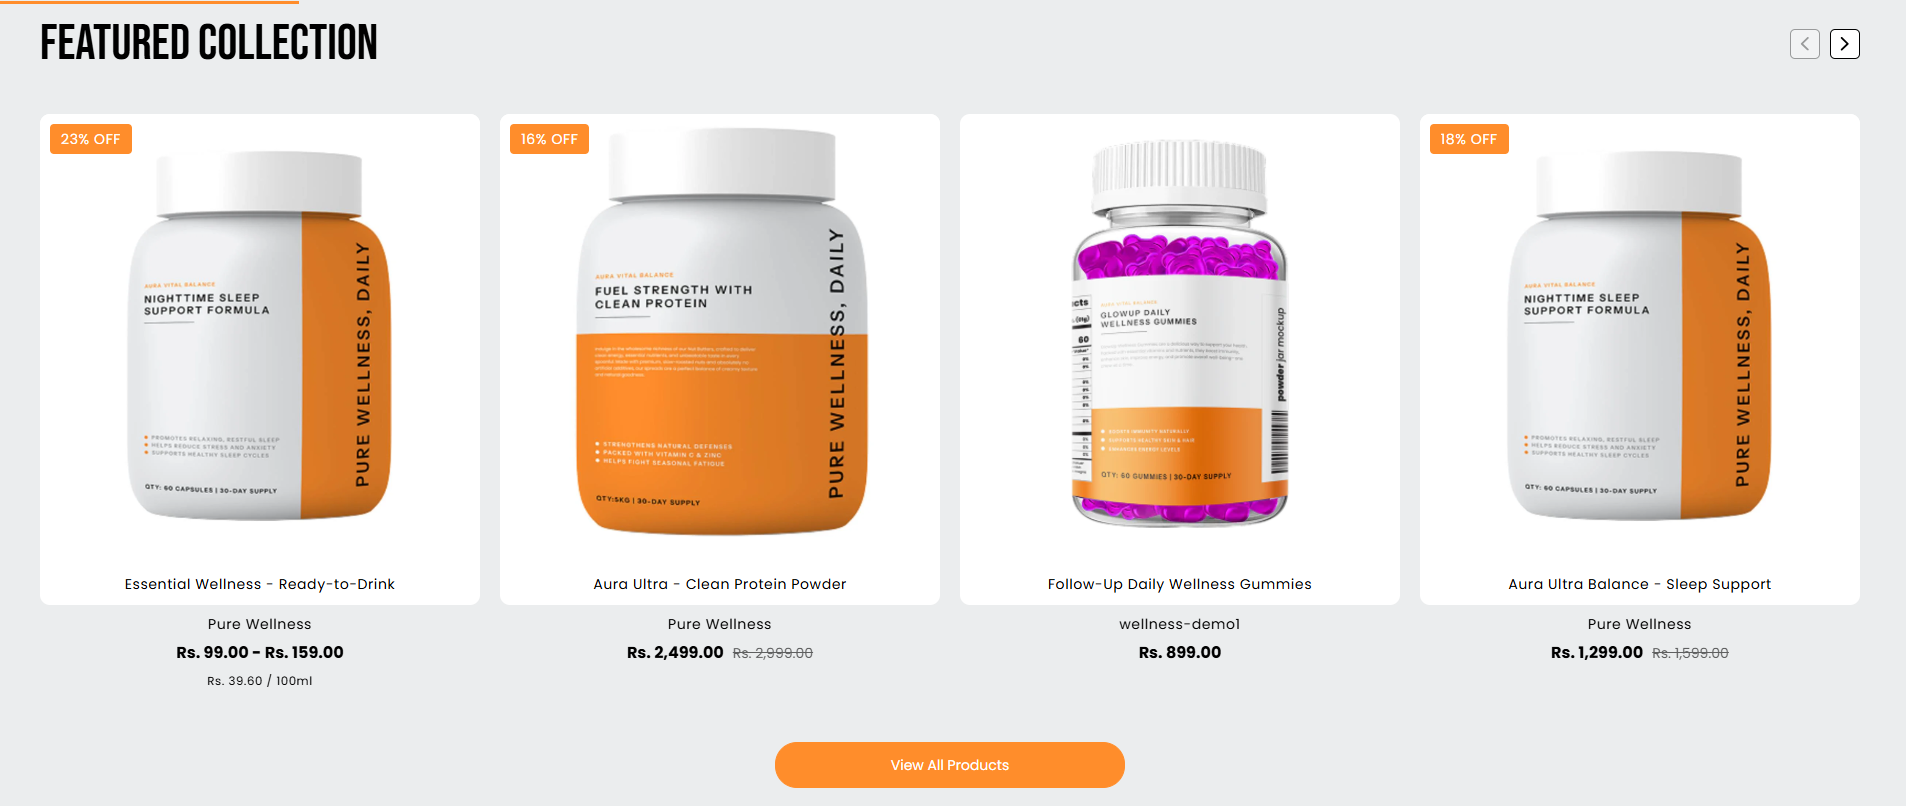Click the Clean Protein jar product image

[x=722, y=332]
